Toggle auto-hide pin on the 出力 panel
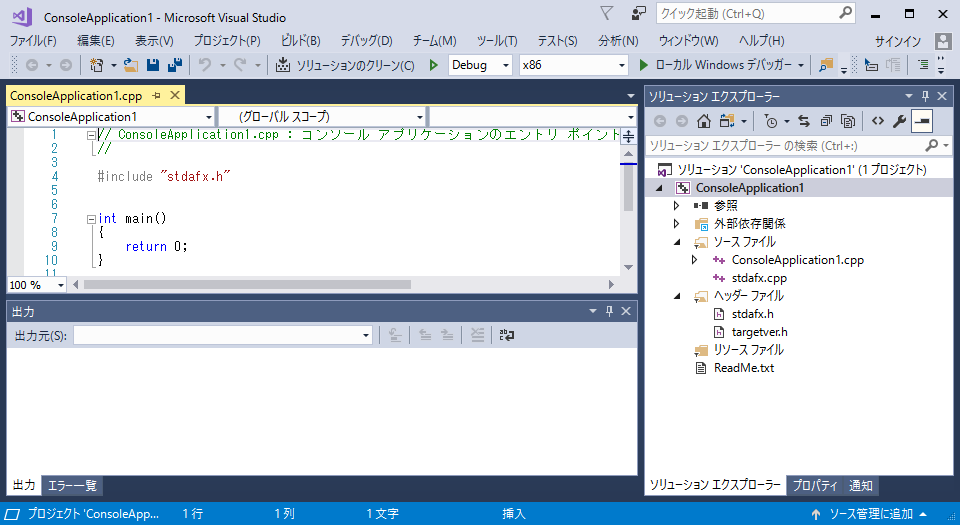Viewport: 960px width, 525px height. point(609,311)
